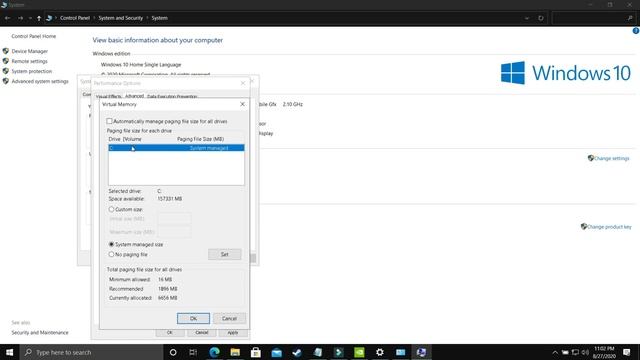The width and height of the screenshot is (640, 360).
Task: Select drive C: row in paging list
Action: 176,148
